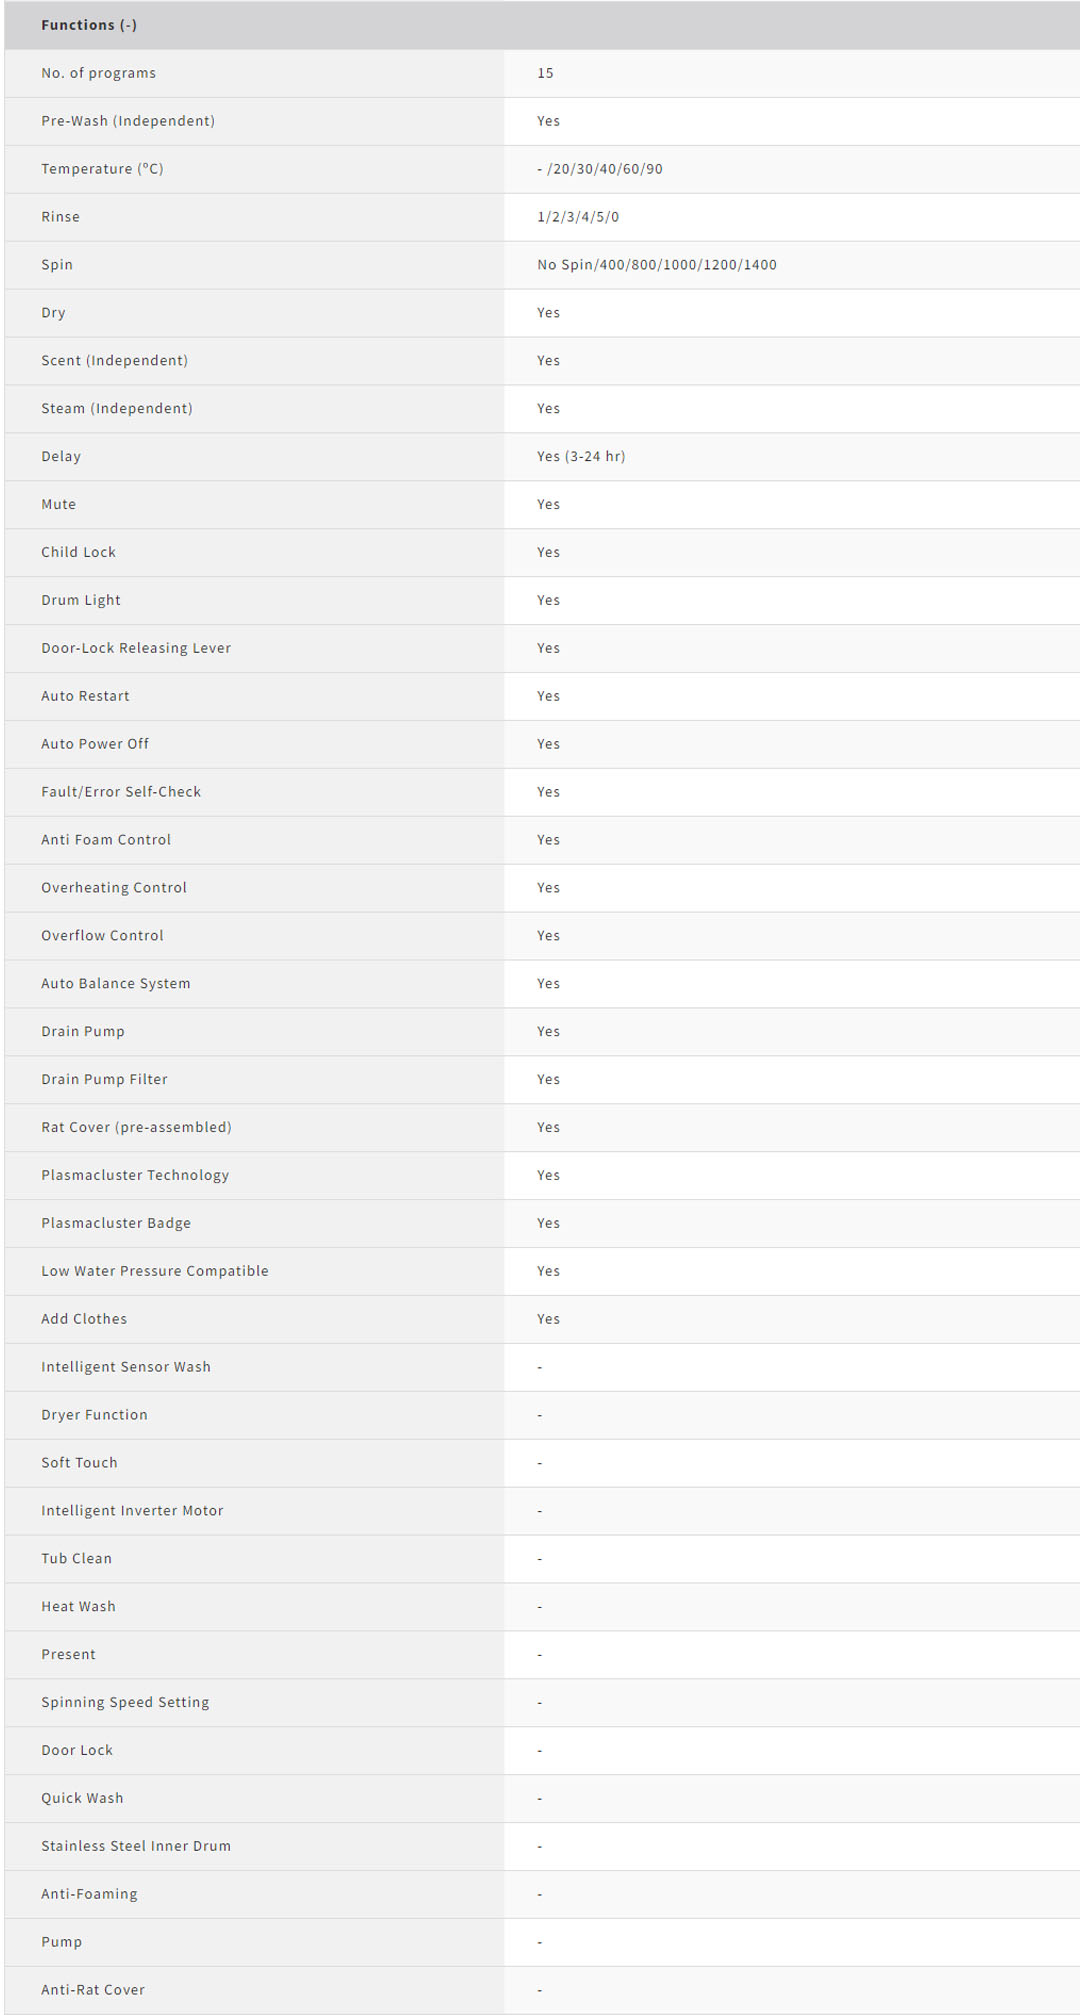This screenshot has height=2015, width=1080.
Task: Select the Plasmacluster Technology label
Action: click(x=134, y=1175)
